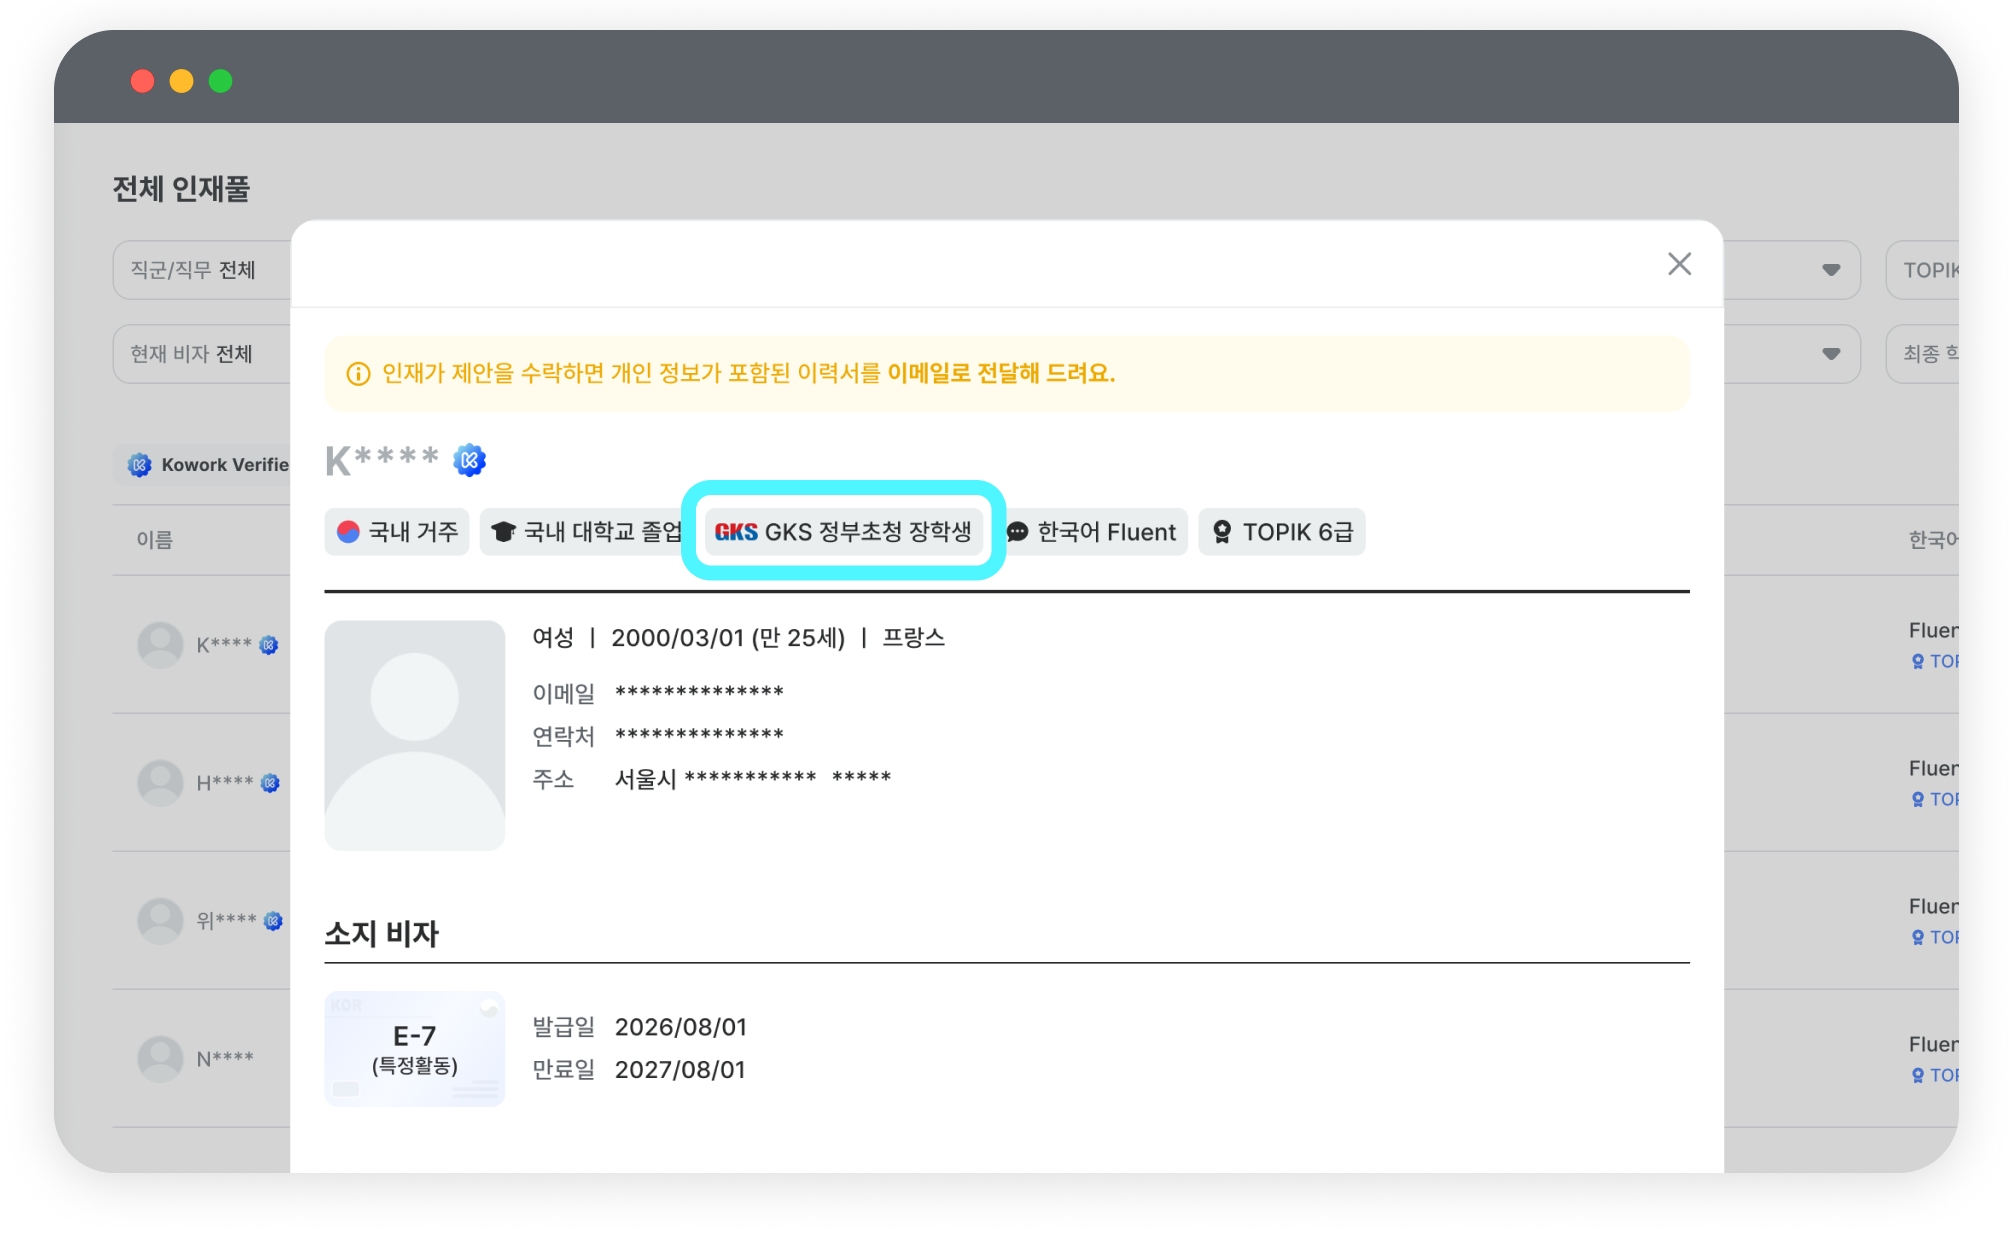Select the GKS 정부초청 장학생 tag
2013x1251 pixels.
[843, 532]
